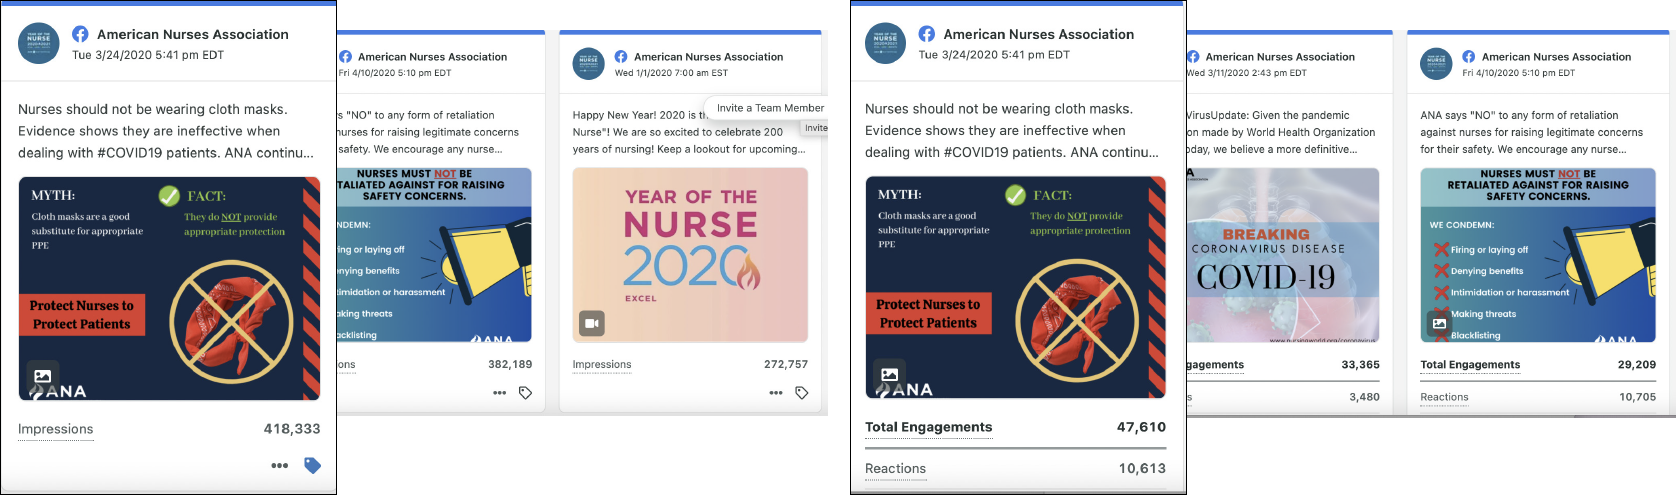Open the ellipsis menu beside the blue tag icon

point(280,465)
